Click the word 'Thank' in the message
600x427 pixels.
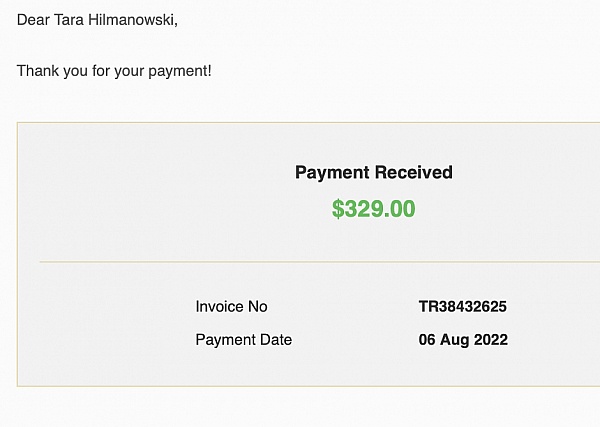(38, 71)
